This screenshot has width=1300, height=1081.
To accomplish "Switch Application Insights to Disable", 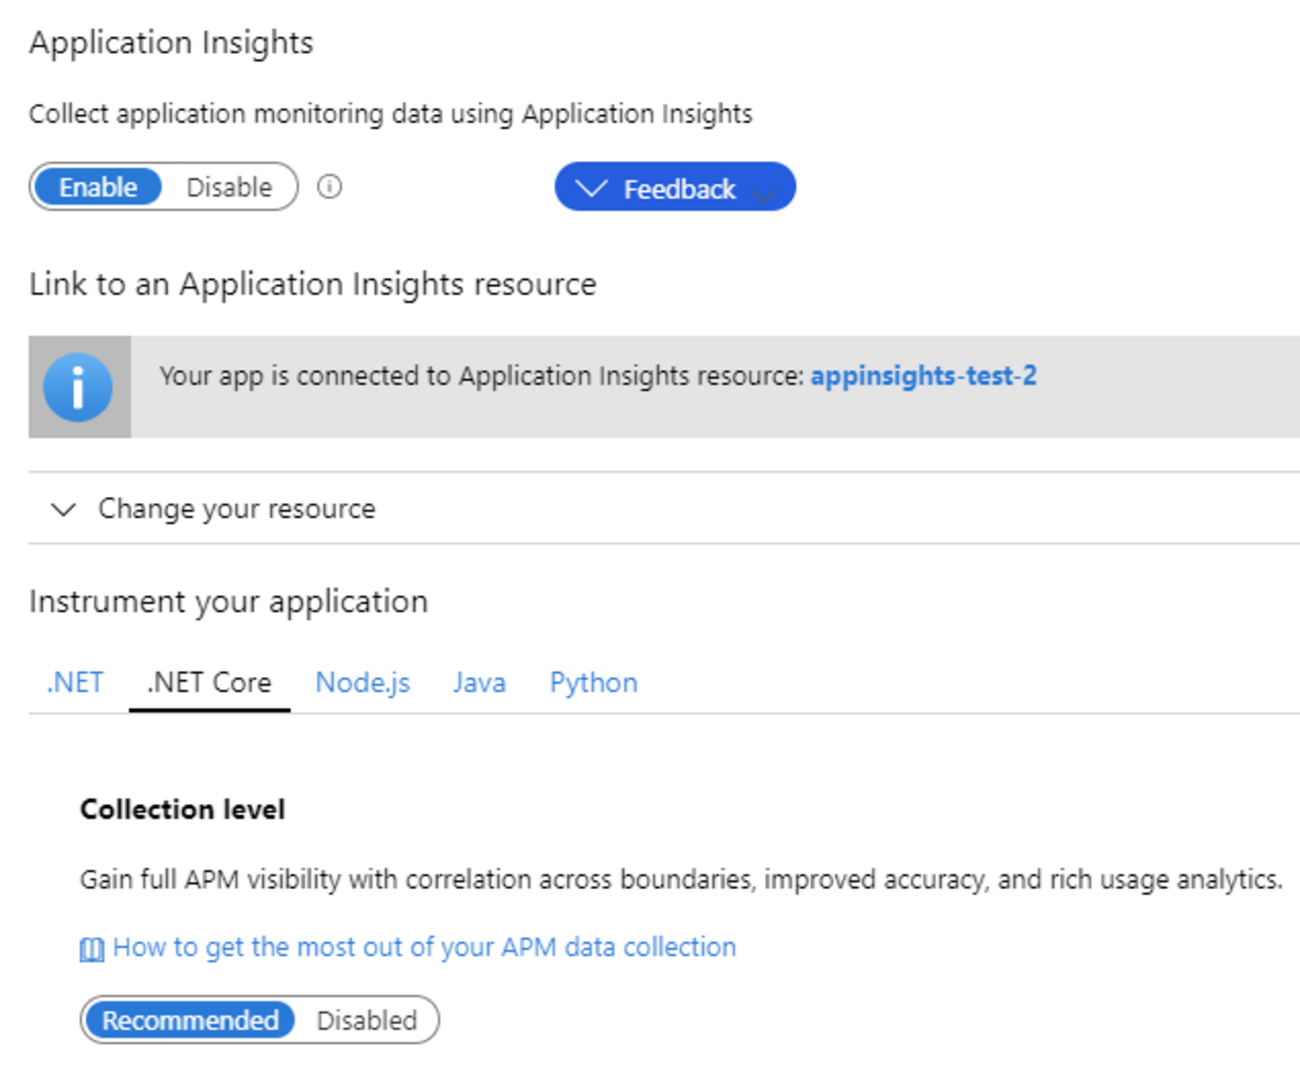I will coord(229,187).
